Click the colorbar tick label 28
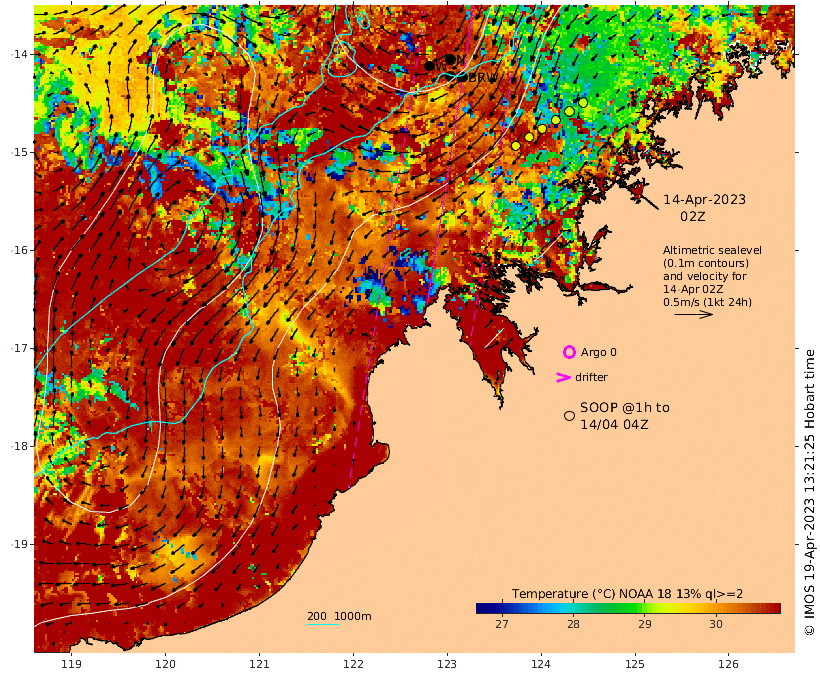This screenshot has height=680, width=820. pos(573,624)
